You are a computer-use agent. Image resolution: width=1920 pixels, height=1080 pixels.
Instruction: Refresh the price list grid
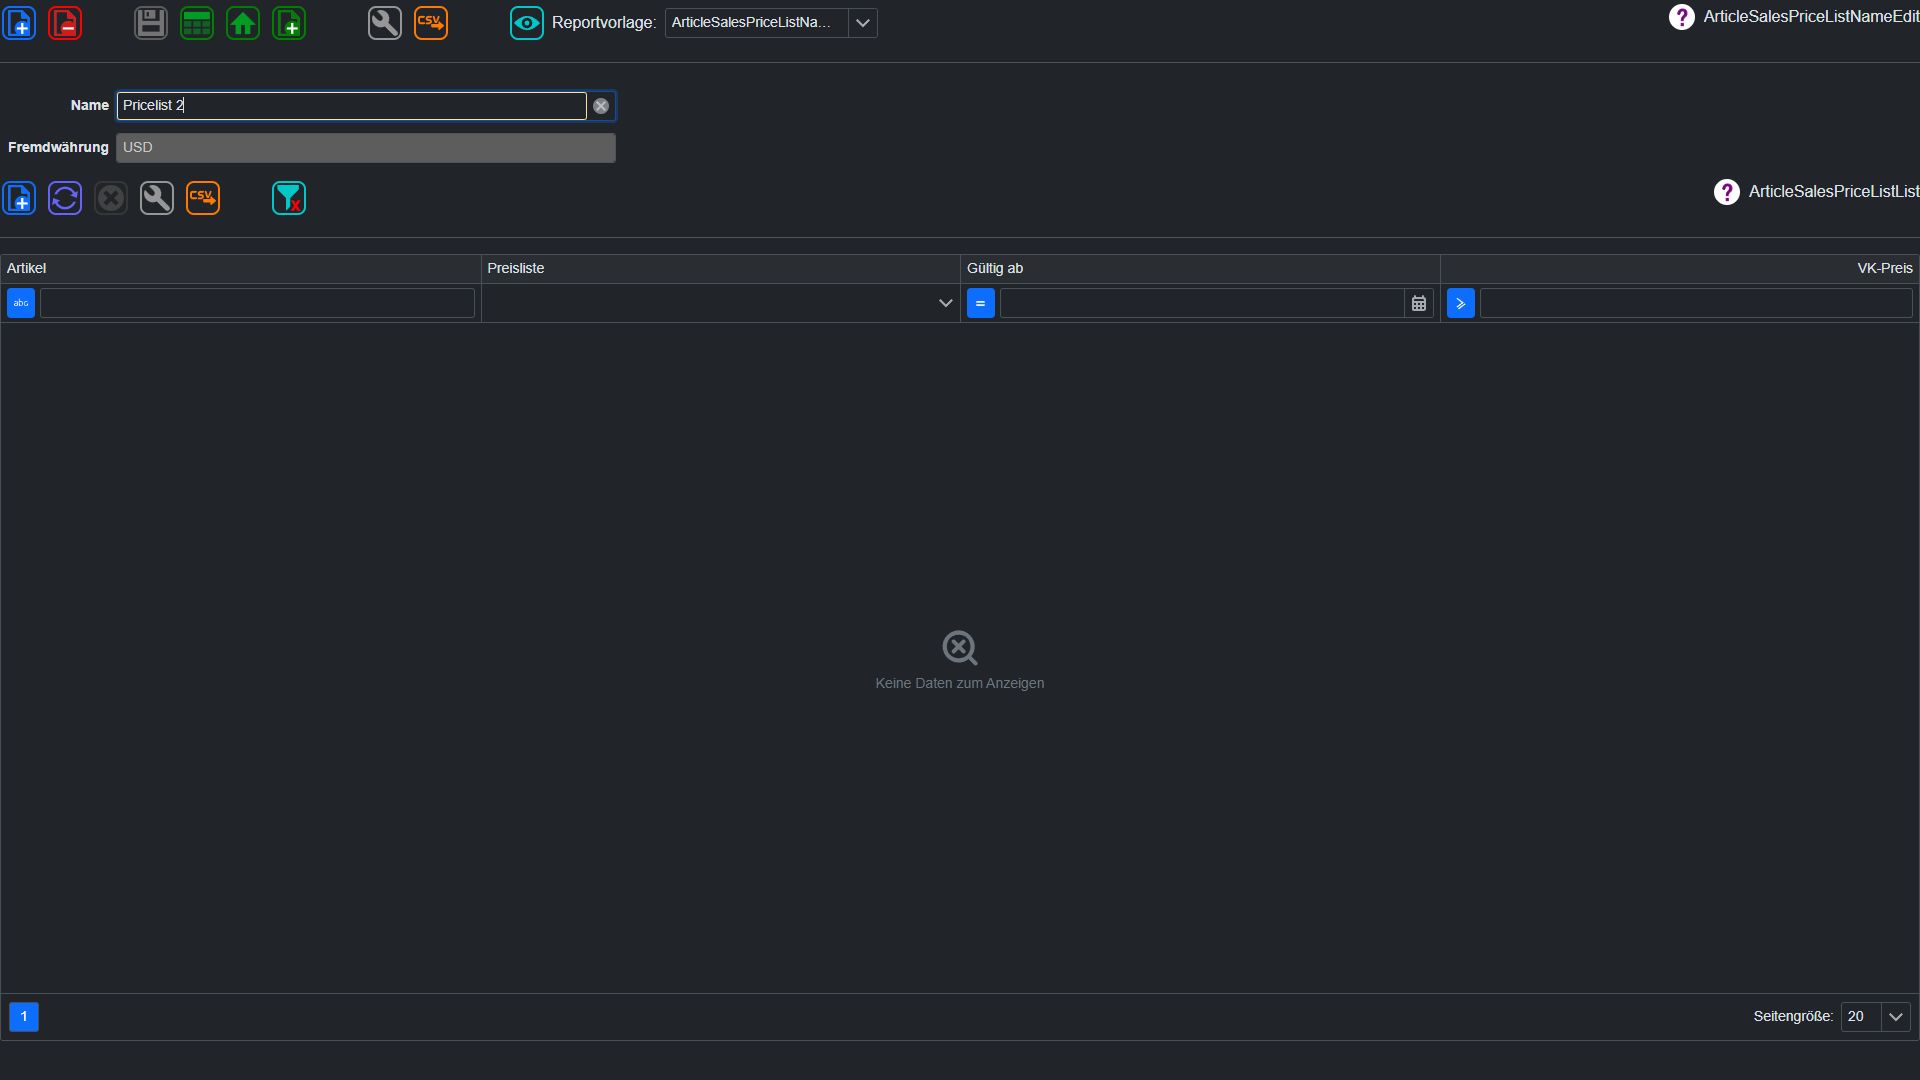click(x=65, y=198)
